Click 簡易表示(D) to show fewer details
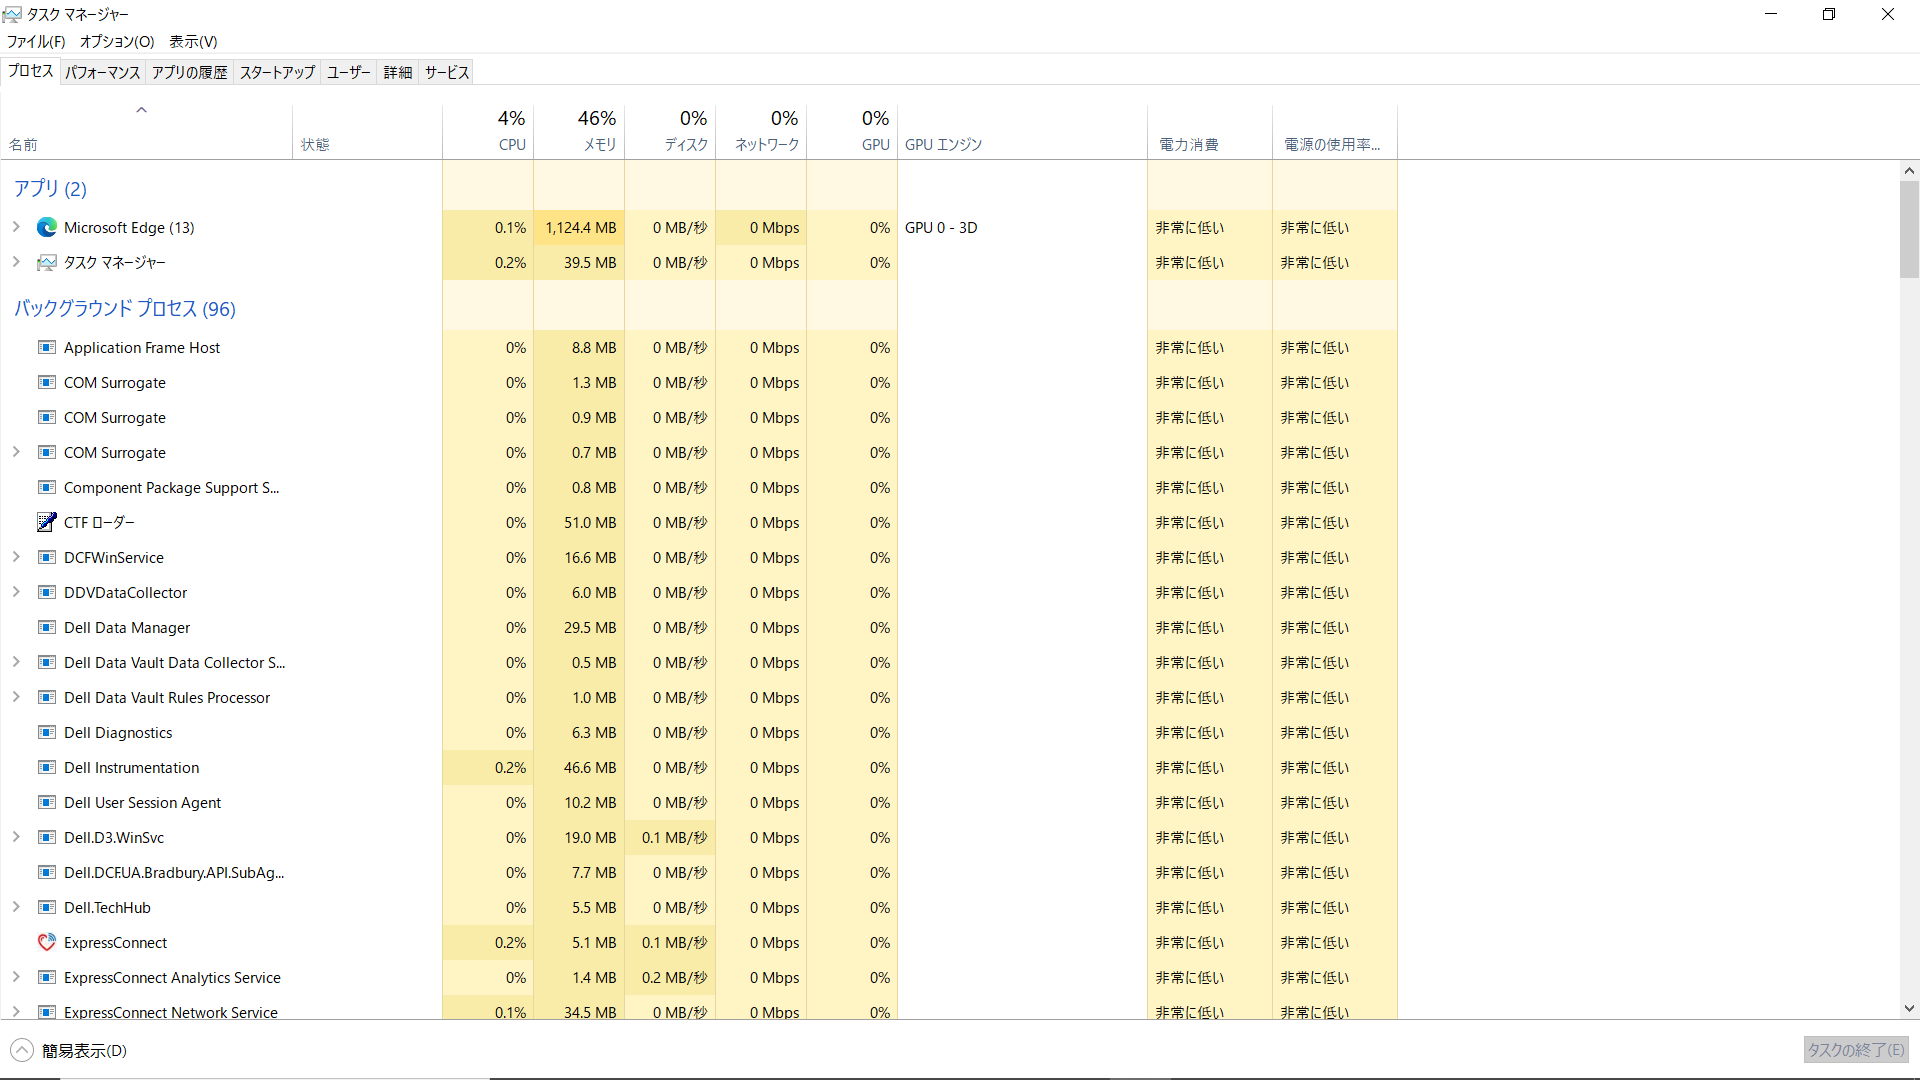1920x1080 pixels. (84, 1050)
